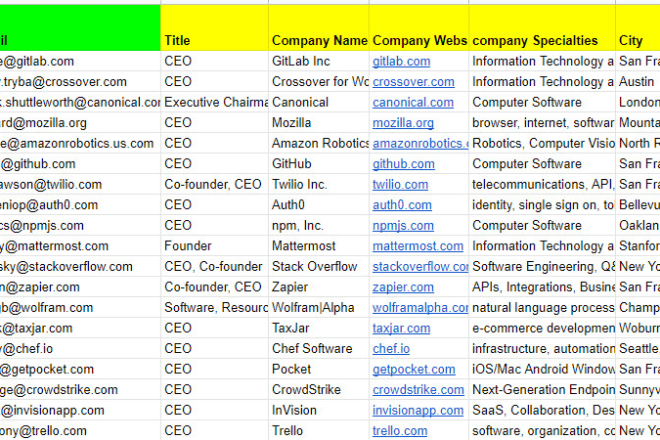
Task: Select the npm, Inc. company cell
Action: [319, 226]
